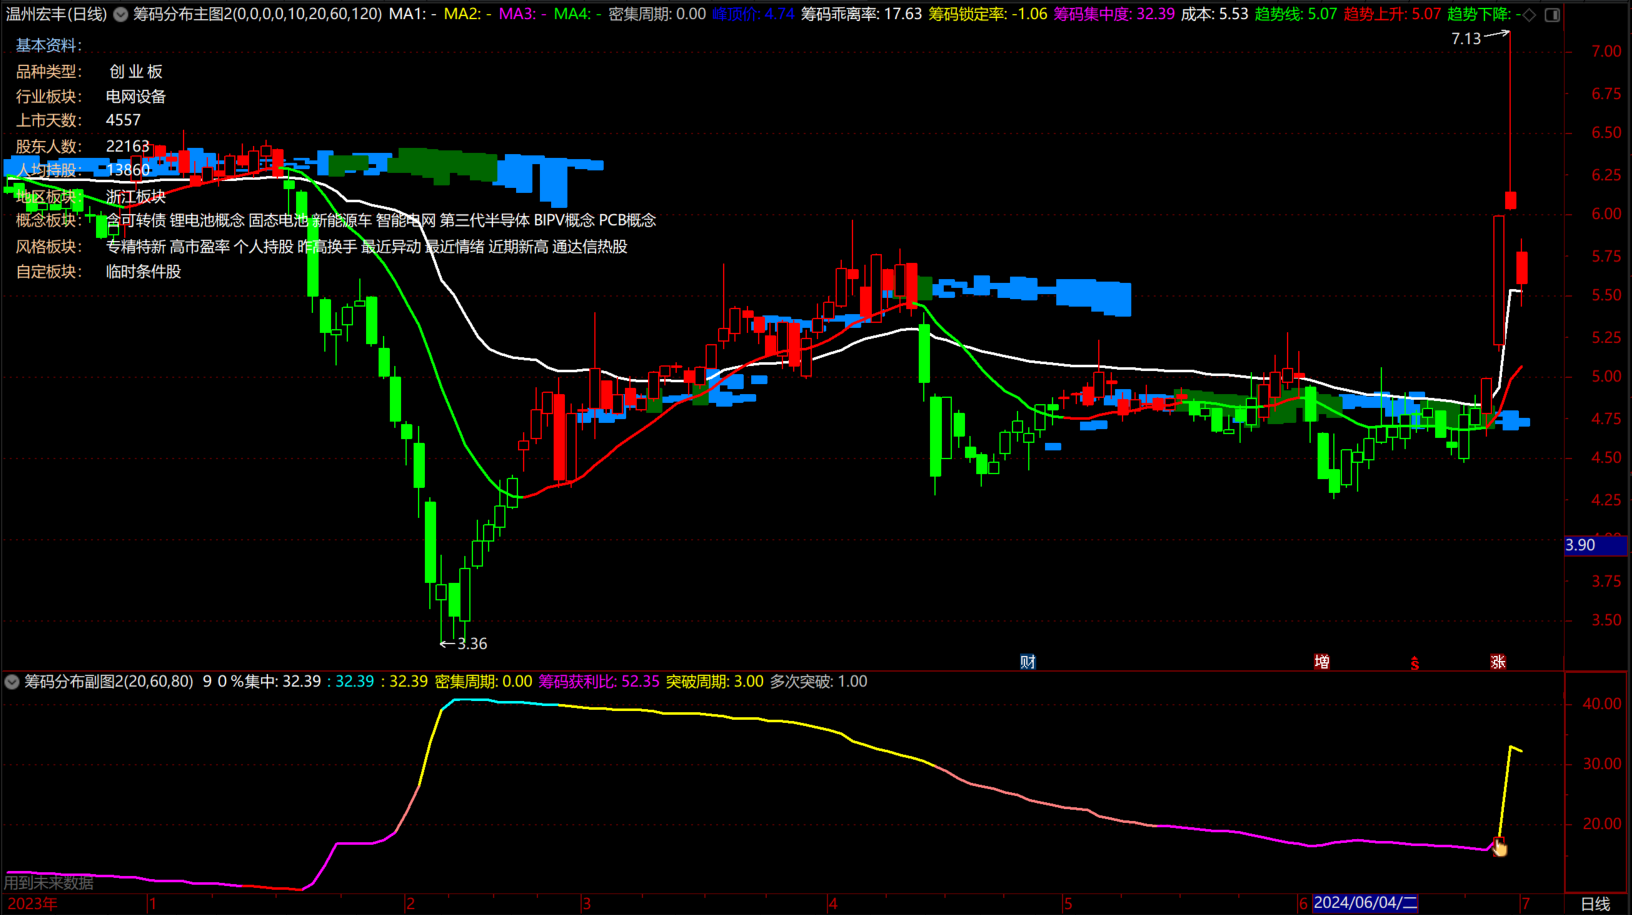Click the month 3 tick on time axis

587,904
